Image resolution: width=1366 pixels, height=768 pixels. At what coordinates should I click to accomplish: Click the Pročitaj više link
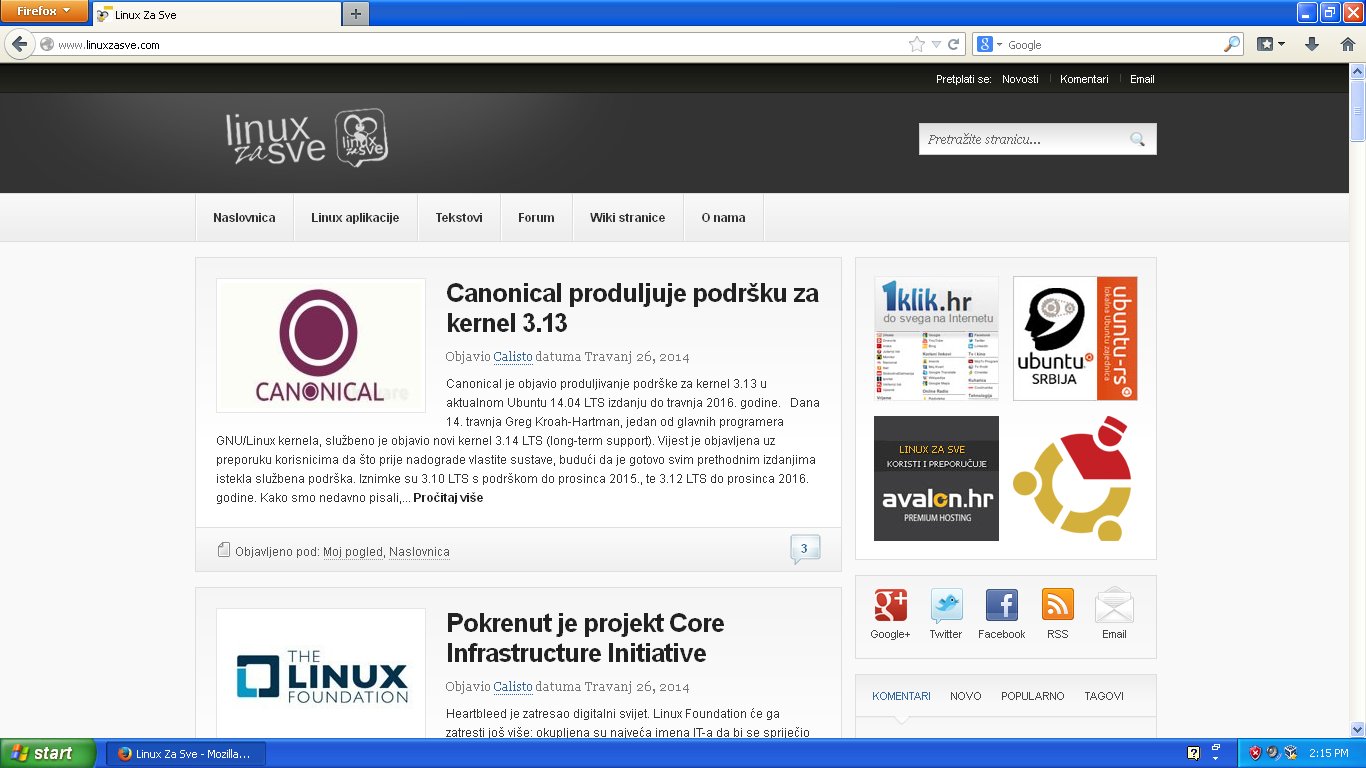[448, 498]
